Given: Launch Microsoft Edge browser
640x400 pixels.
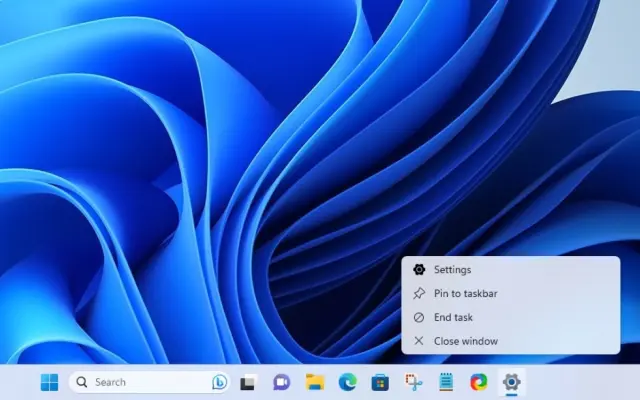Looking at the screenshot, I should click(347, 382).
